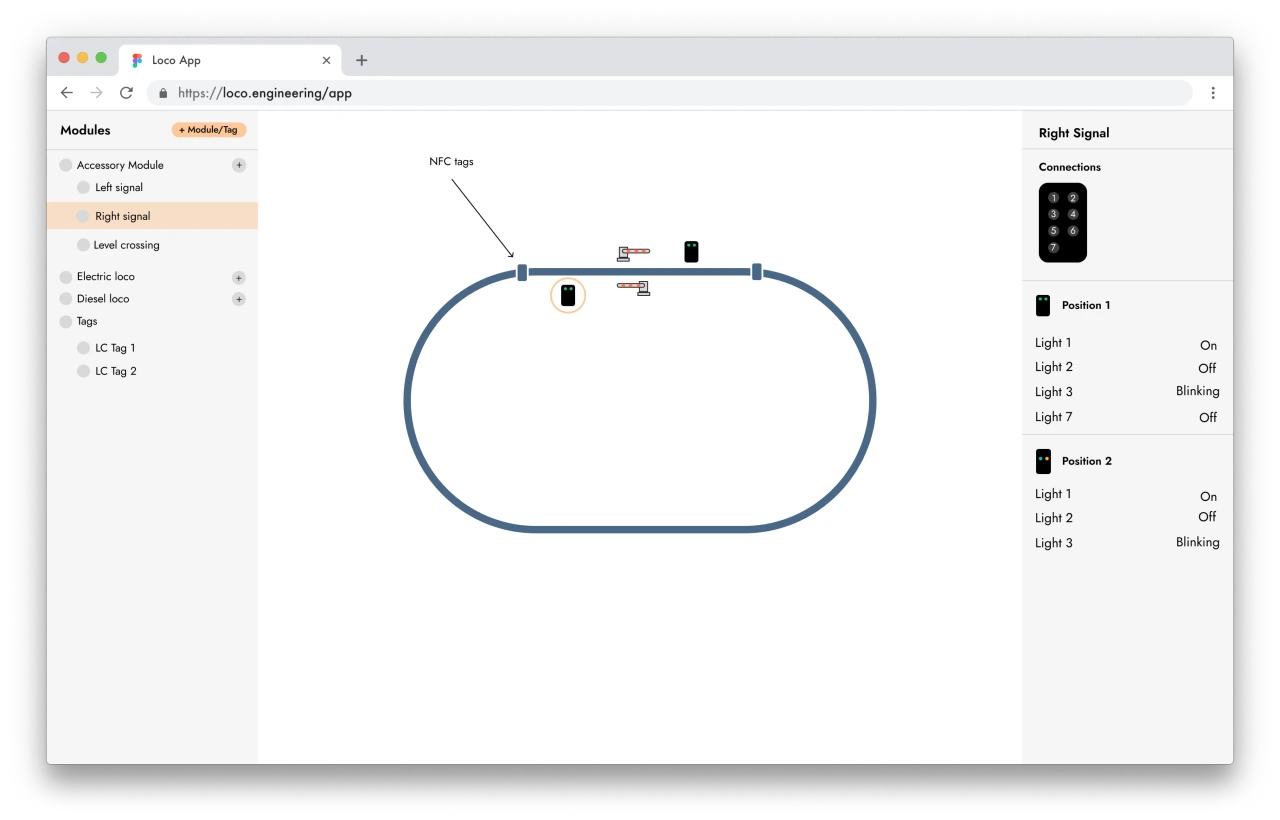Reload the page with refresh icon
Viewport: 1280px width, 820px height.
pyautogui.click(x=126, y=92)
